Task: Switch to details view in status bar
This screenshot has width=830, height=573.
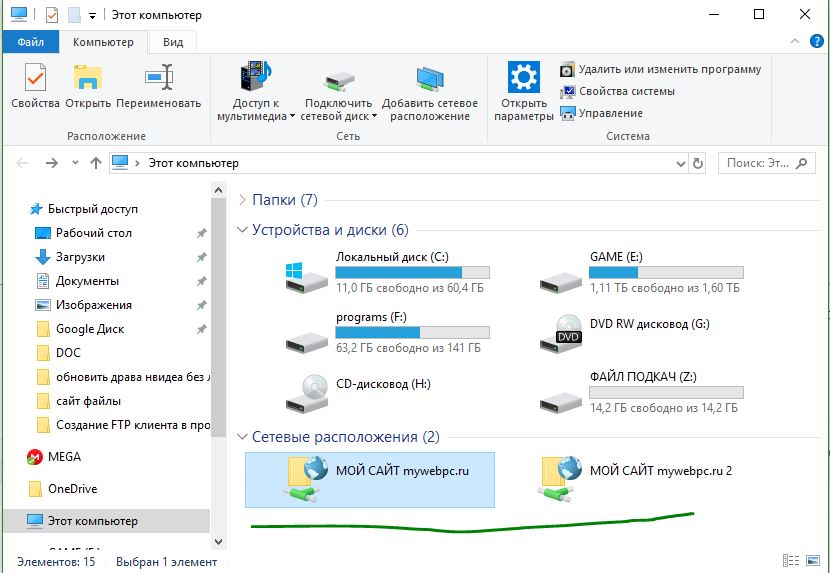Action: (791, 561)
